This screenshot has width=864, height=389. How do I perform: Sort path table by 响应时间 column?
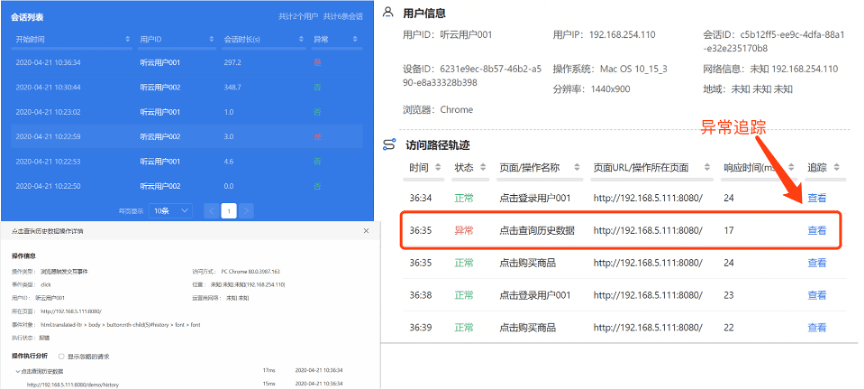pyautogui.click(x=792, y=168)
